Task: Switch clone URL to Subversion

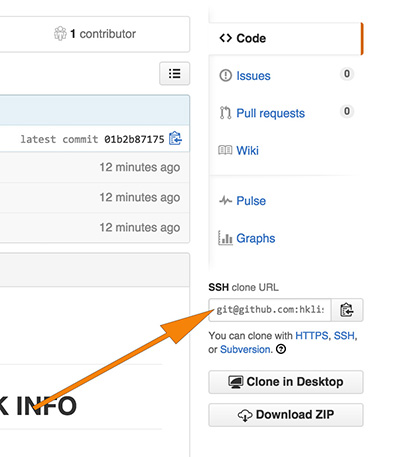Action: (x=245, y=349)
